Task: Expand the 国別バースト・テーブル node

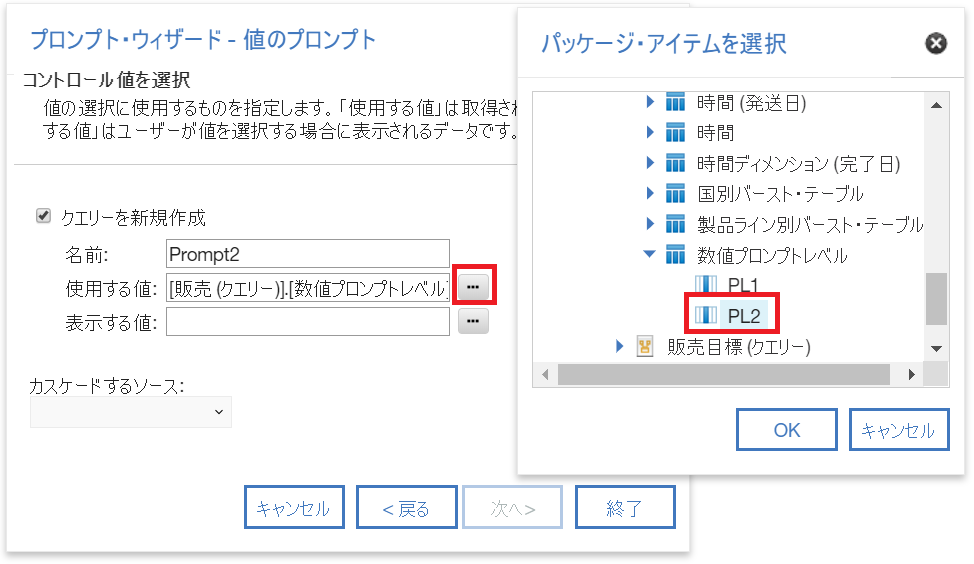Action: tap(650, 193)
